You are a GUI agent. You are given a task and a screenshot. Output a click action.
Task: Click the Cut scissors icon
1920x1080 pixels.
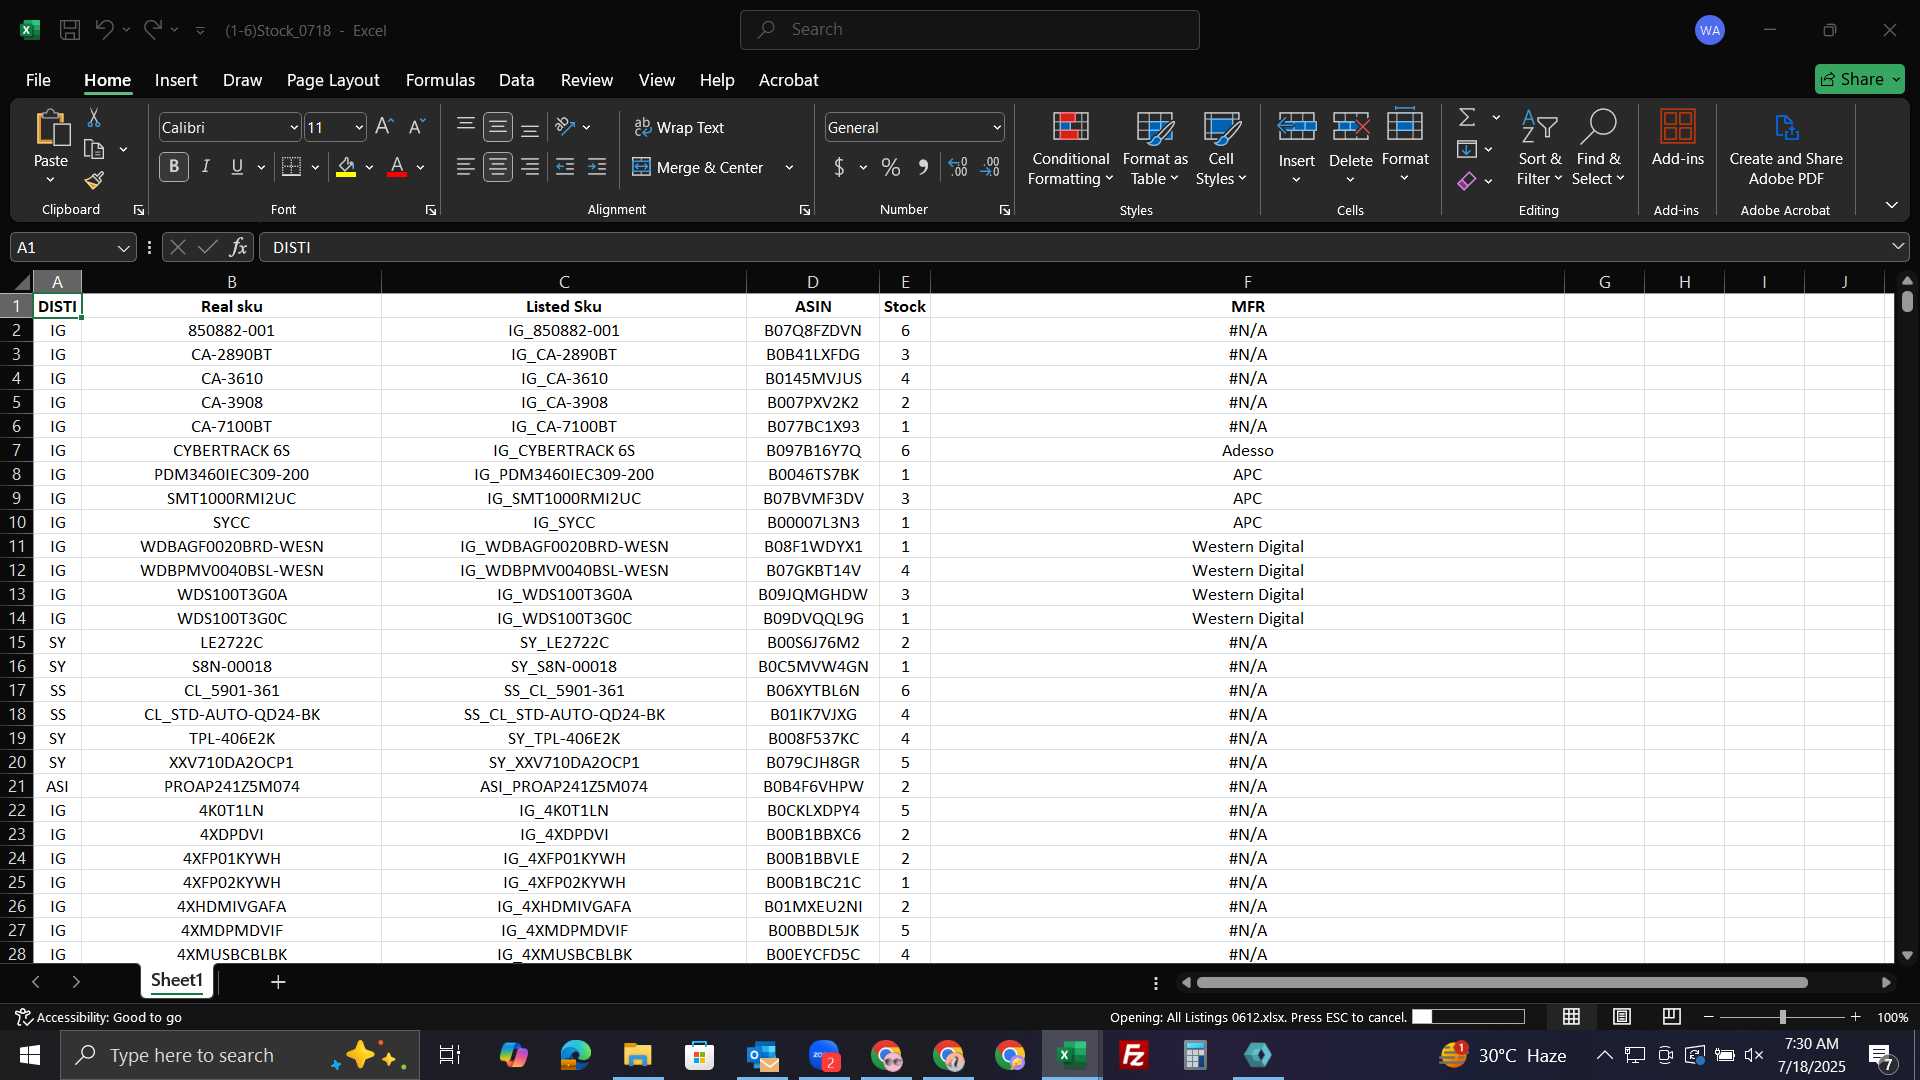(x=94, y=118)
